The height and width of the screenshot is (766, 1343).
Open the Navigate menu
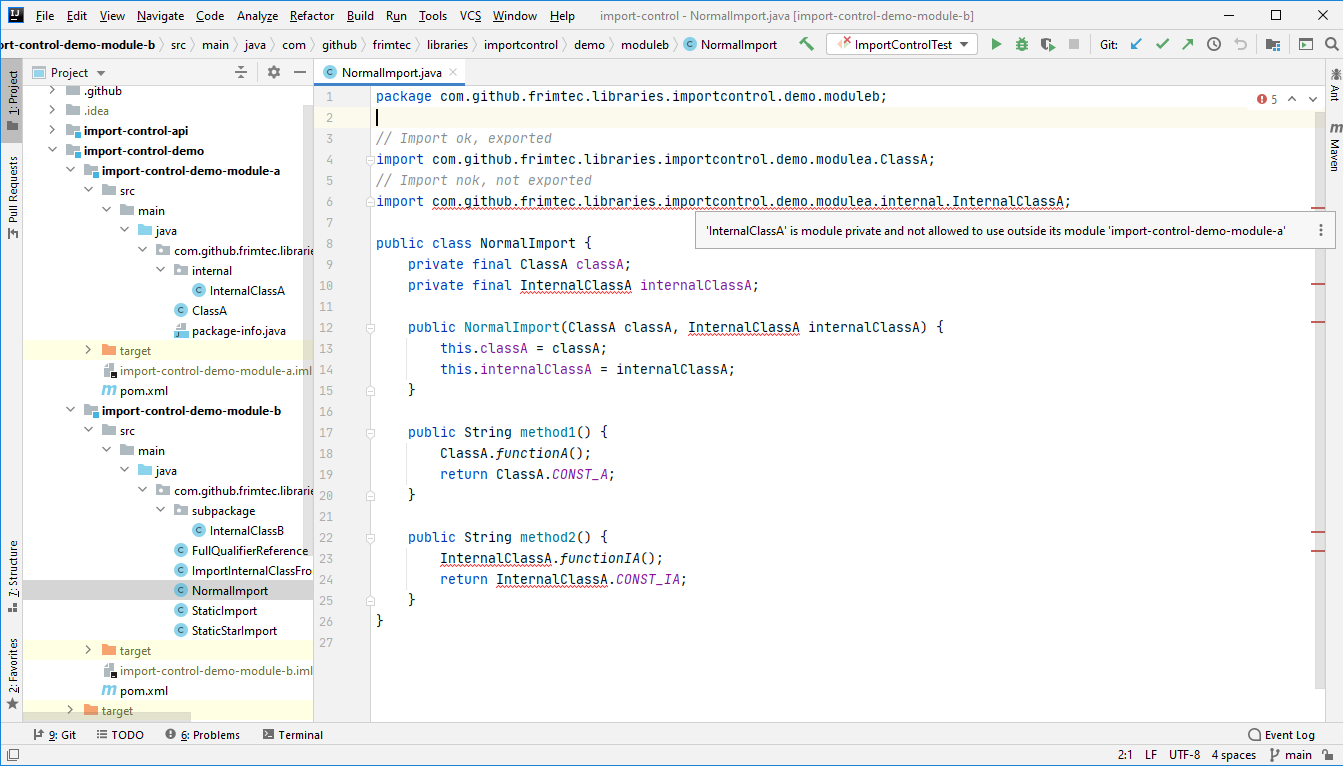(161, 16)
